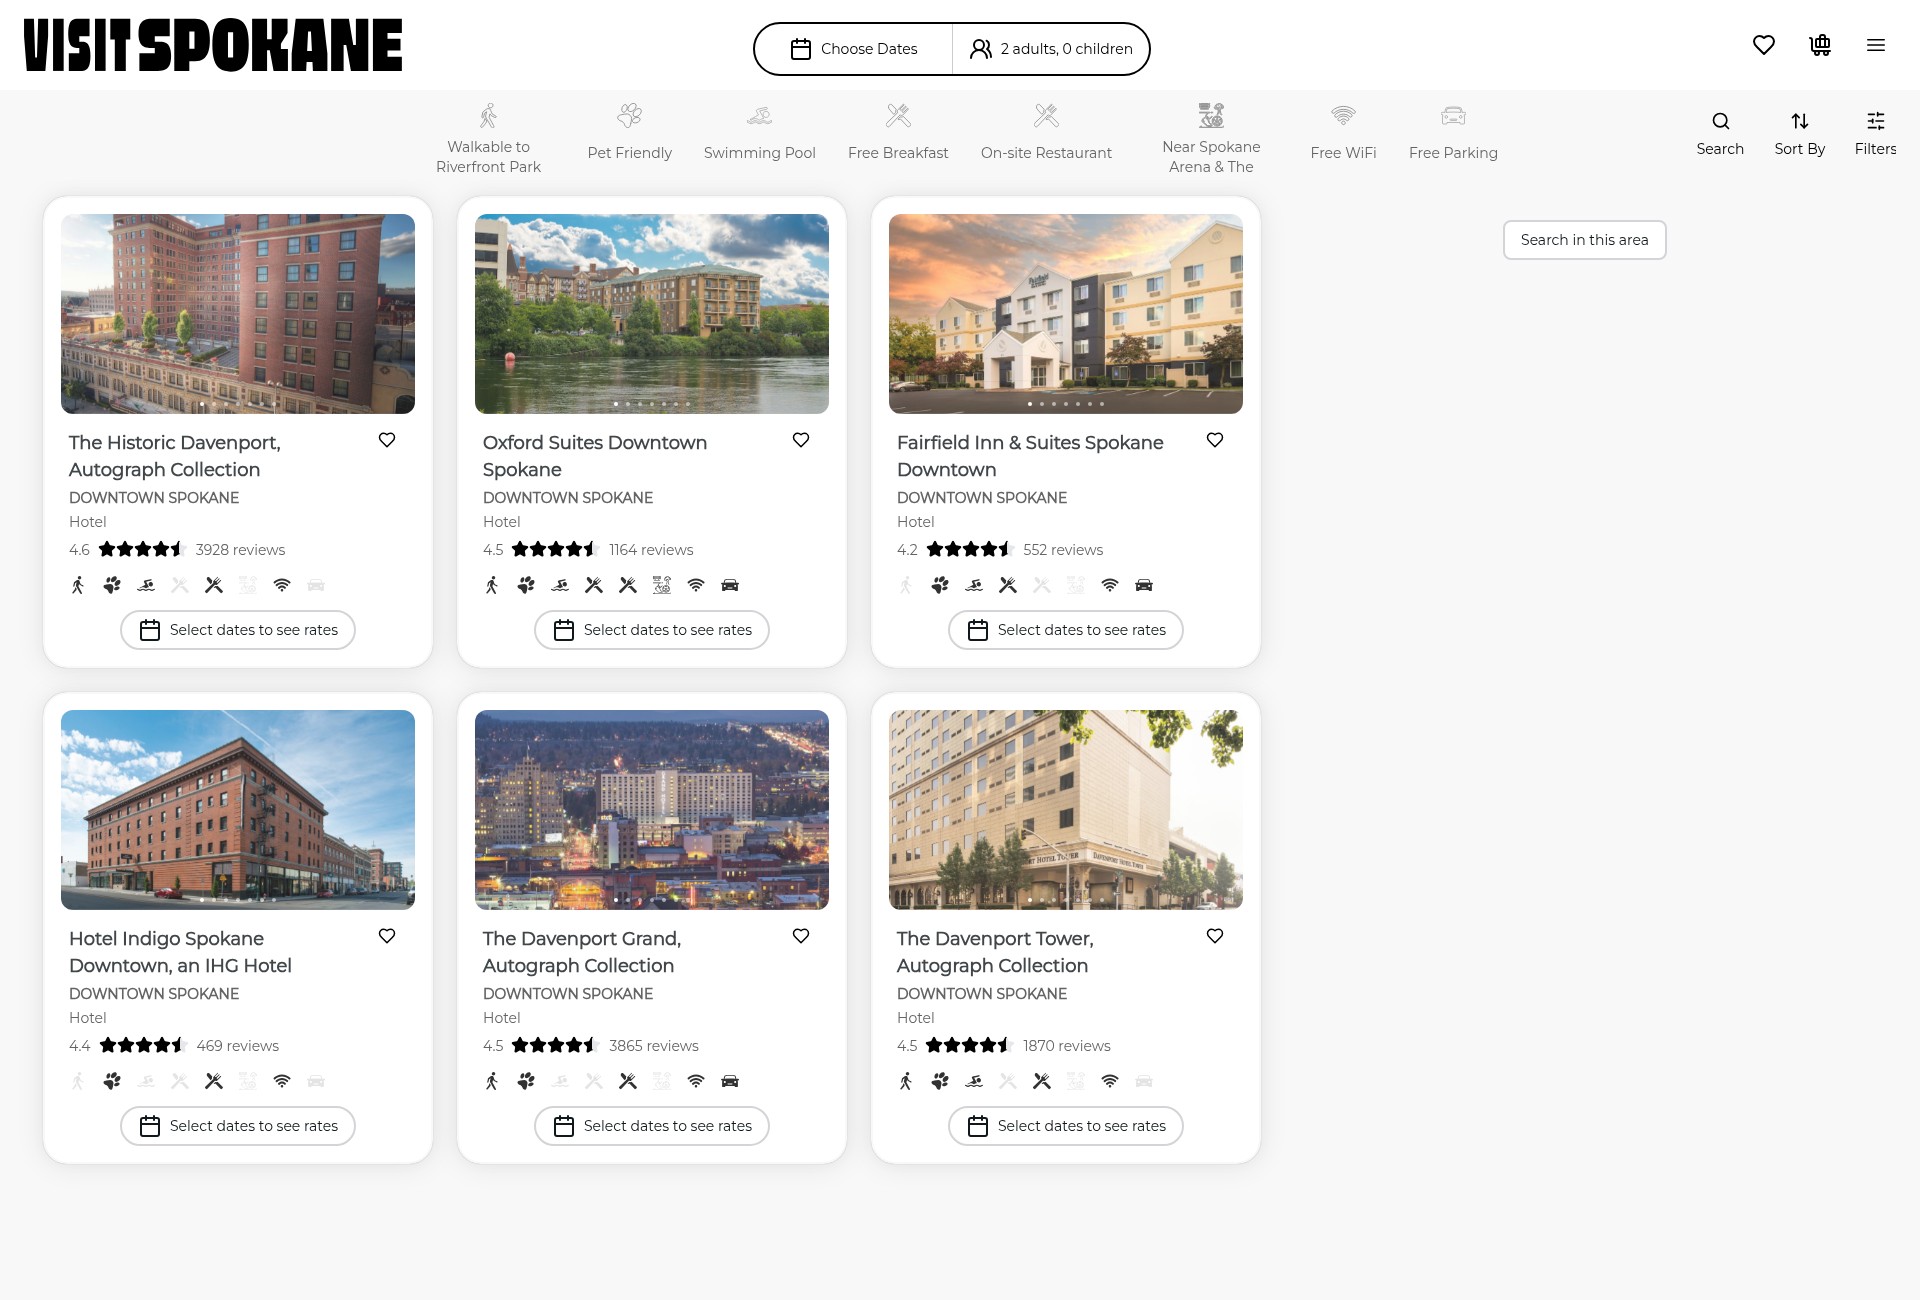The height and width of the screenshot is (1300, 1920).
Task: Favorite Hotel Indigo Spokane Downtown
Action: 387,936
